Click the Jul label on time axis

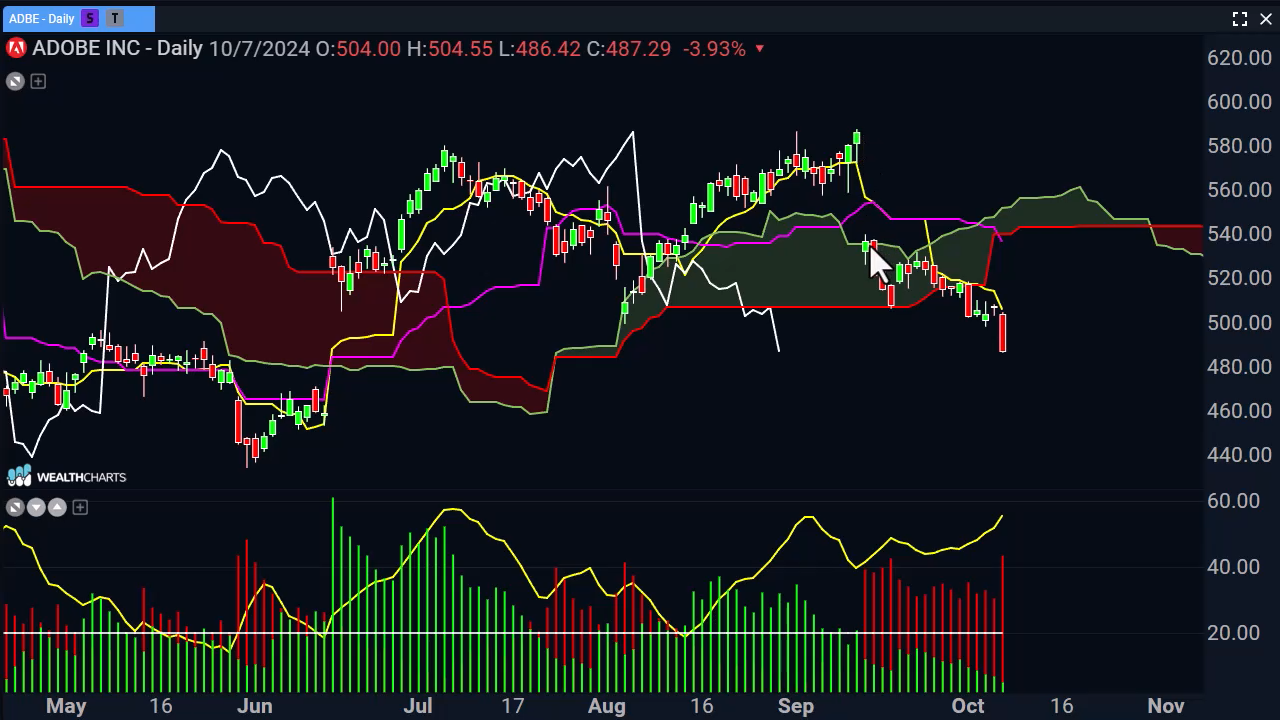(x=418, y=706)
